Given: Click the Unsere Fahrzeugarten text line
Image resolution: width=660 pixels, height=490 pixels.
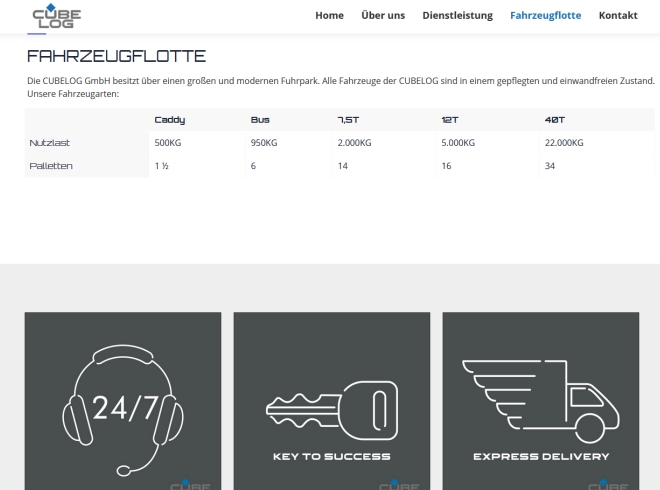Looking at the screenshot, I should point(73,94).
